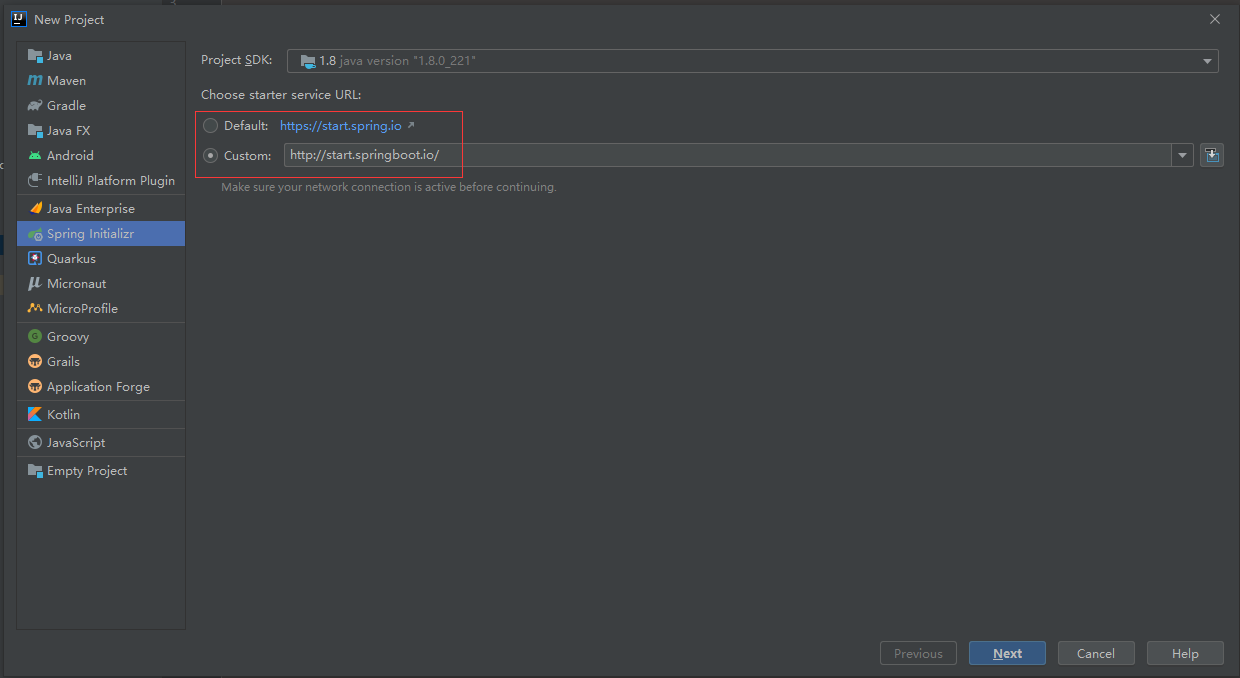1240x678 pixels.
Task: Close the New Project dialog
Action: coord(1214,19)
